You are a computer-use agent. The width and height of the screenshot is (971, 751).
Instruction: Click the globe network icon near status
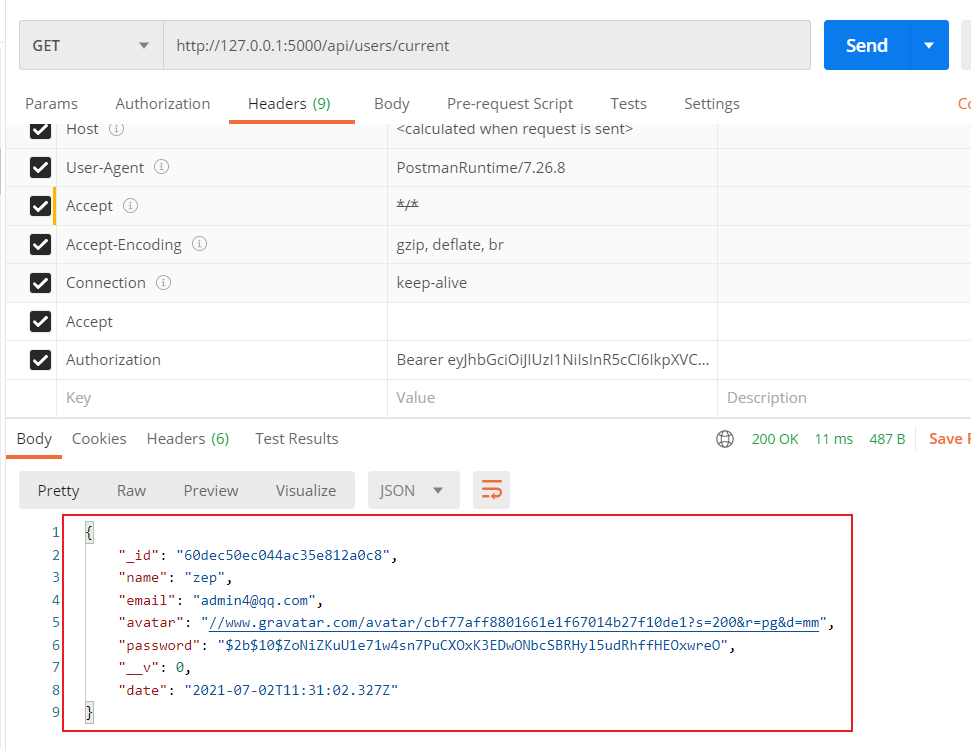pyautogui.click(x=725, y=439)
